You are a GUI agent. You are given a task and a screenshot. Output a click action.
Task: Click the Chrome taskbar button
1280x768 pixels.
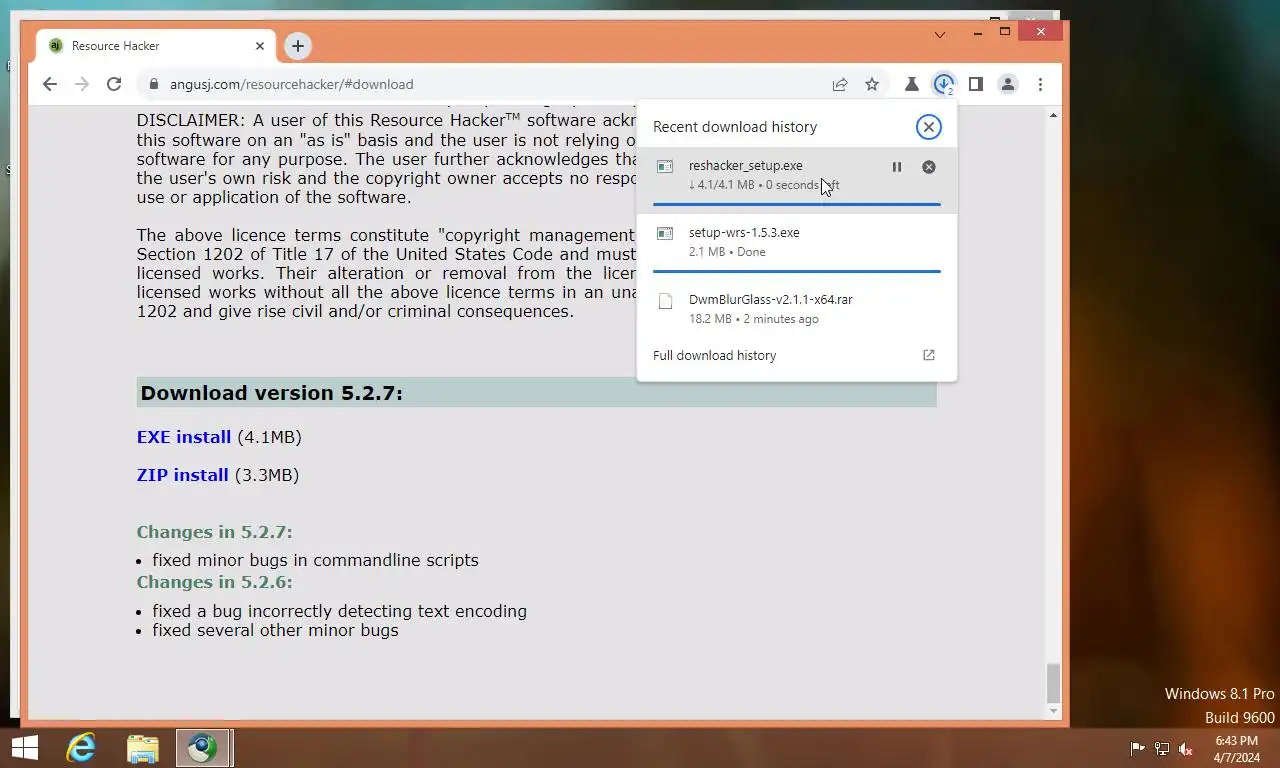(x=204, y=748)
